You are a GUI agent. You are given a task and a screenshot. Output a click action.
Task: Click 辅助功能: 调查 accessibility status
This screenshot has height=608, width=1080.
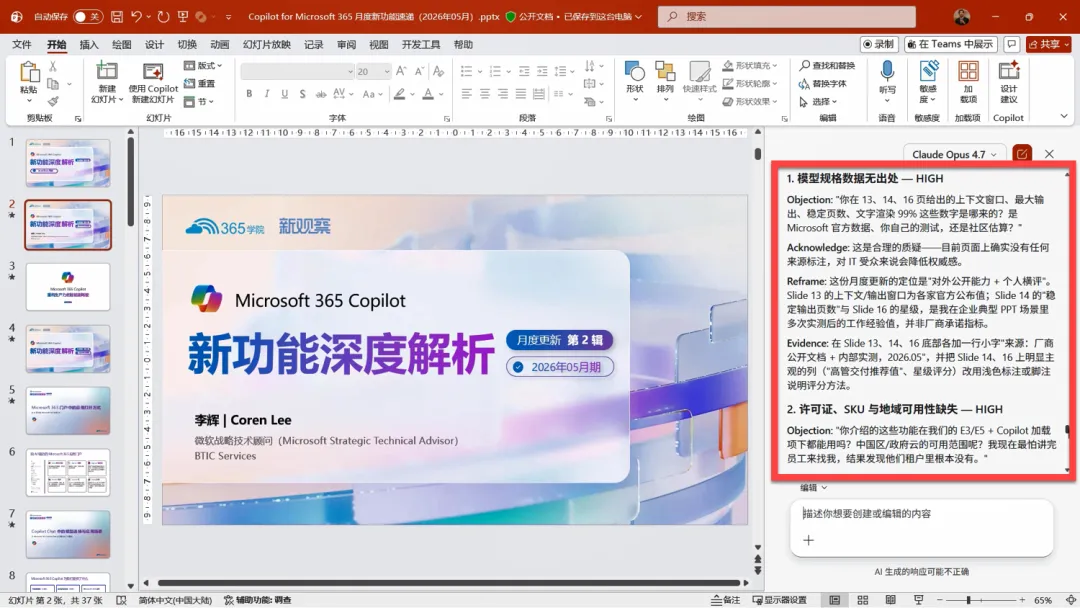[258, 600]
